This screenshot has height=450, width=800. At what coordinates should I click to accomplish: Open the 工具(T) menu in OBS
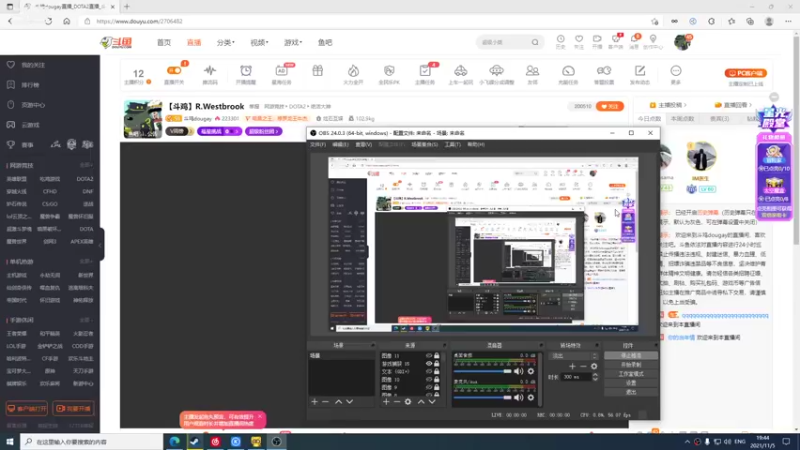click(452, 145)
